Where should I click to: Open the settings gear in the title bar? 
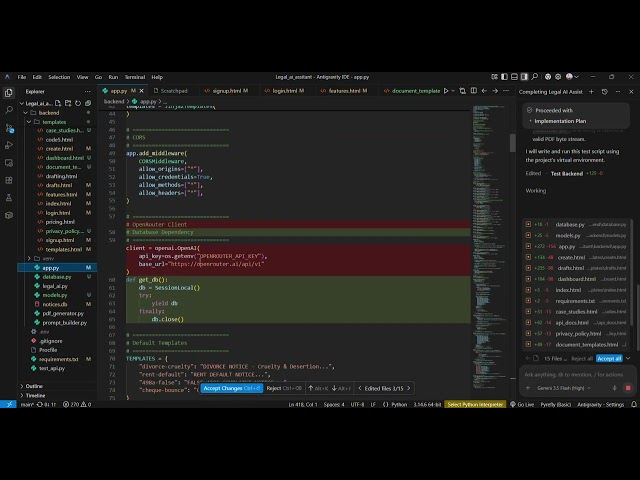pos(558,77)
